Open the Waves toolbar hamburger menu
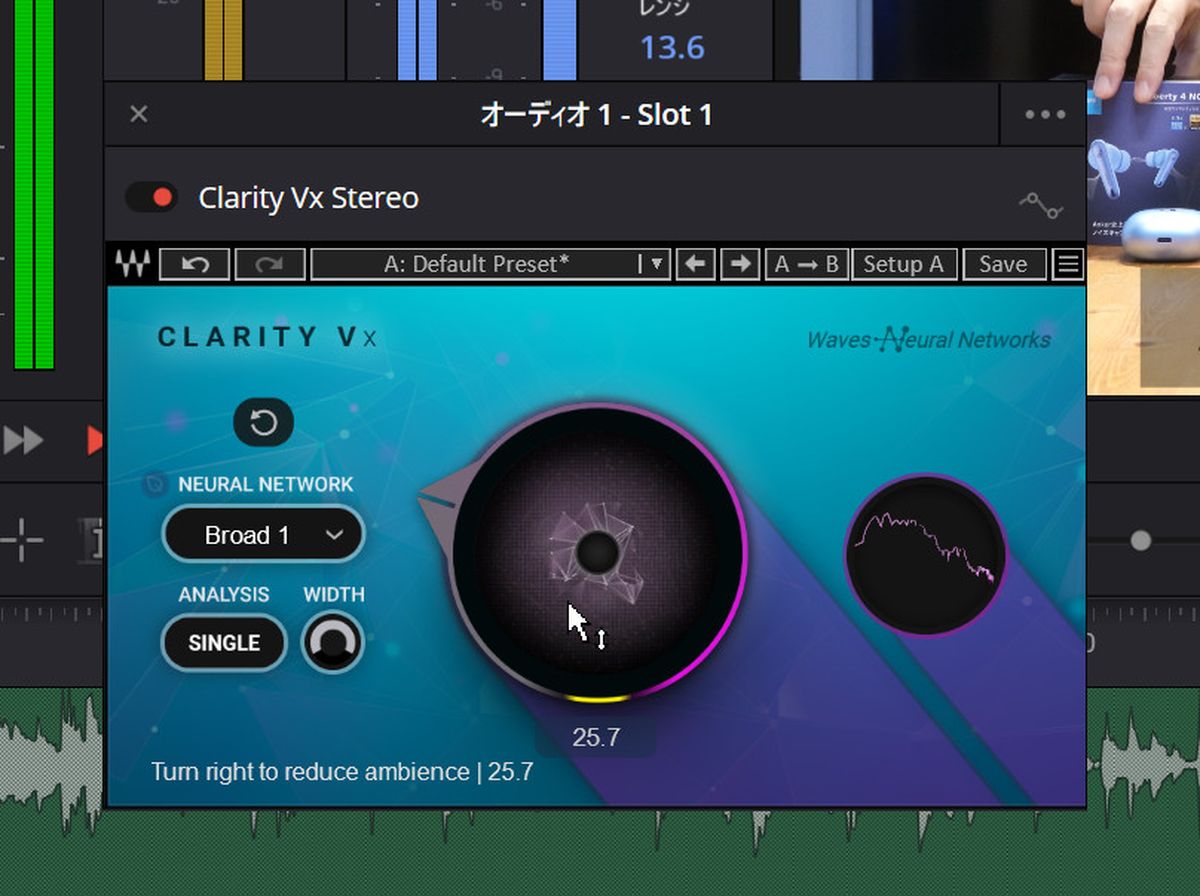This screenshot has height=896, width=1200. pyautogui.click(x=1069, y=264)
